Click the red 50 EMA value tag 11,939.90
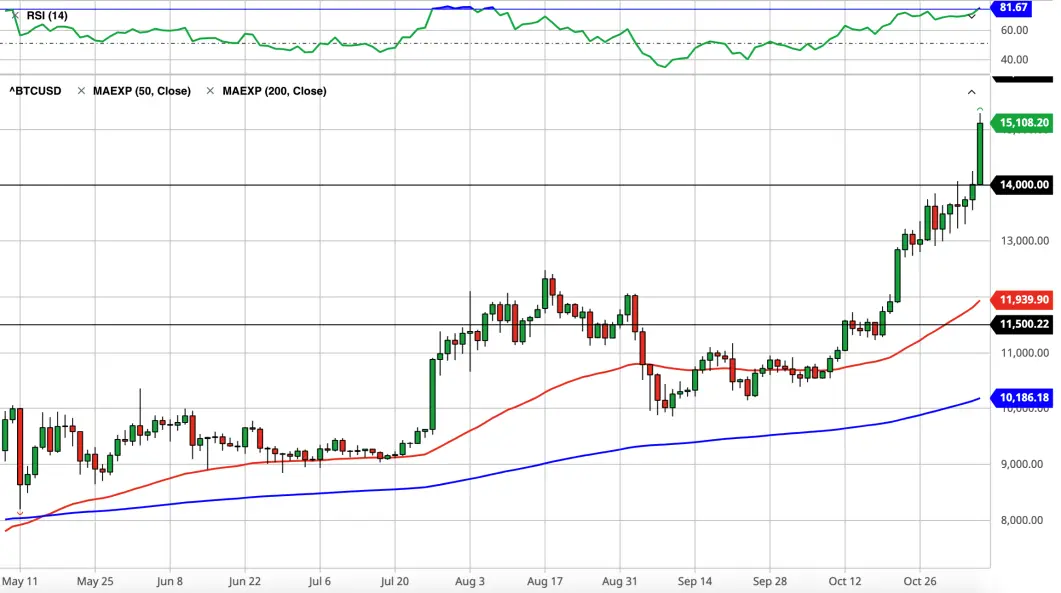The width and height of the screenshot is (1061, 593). click(x=1022, y=299)
